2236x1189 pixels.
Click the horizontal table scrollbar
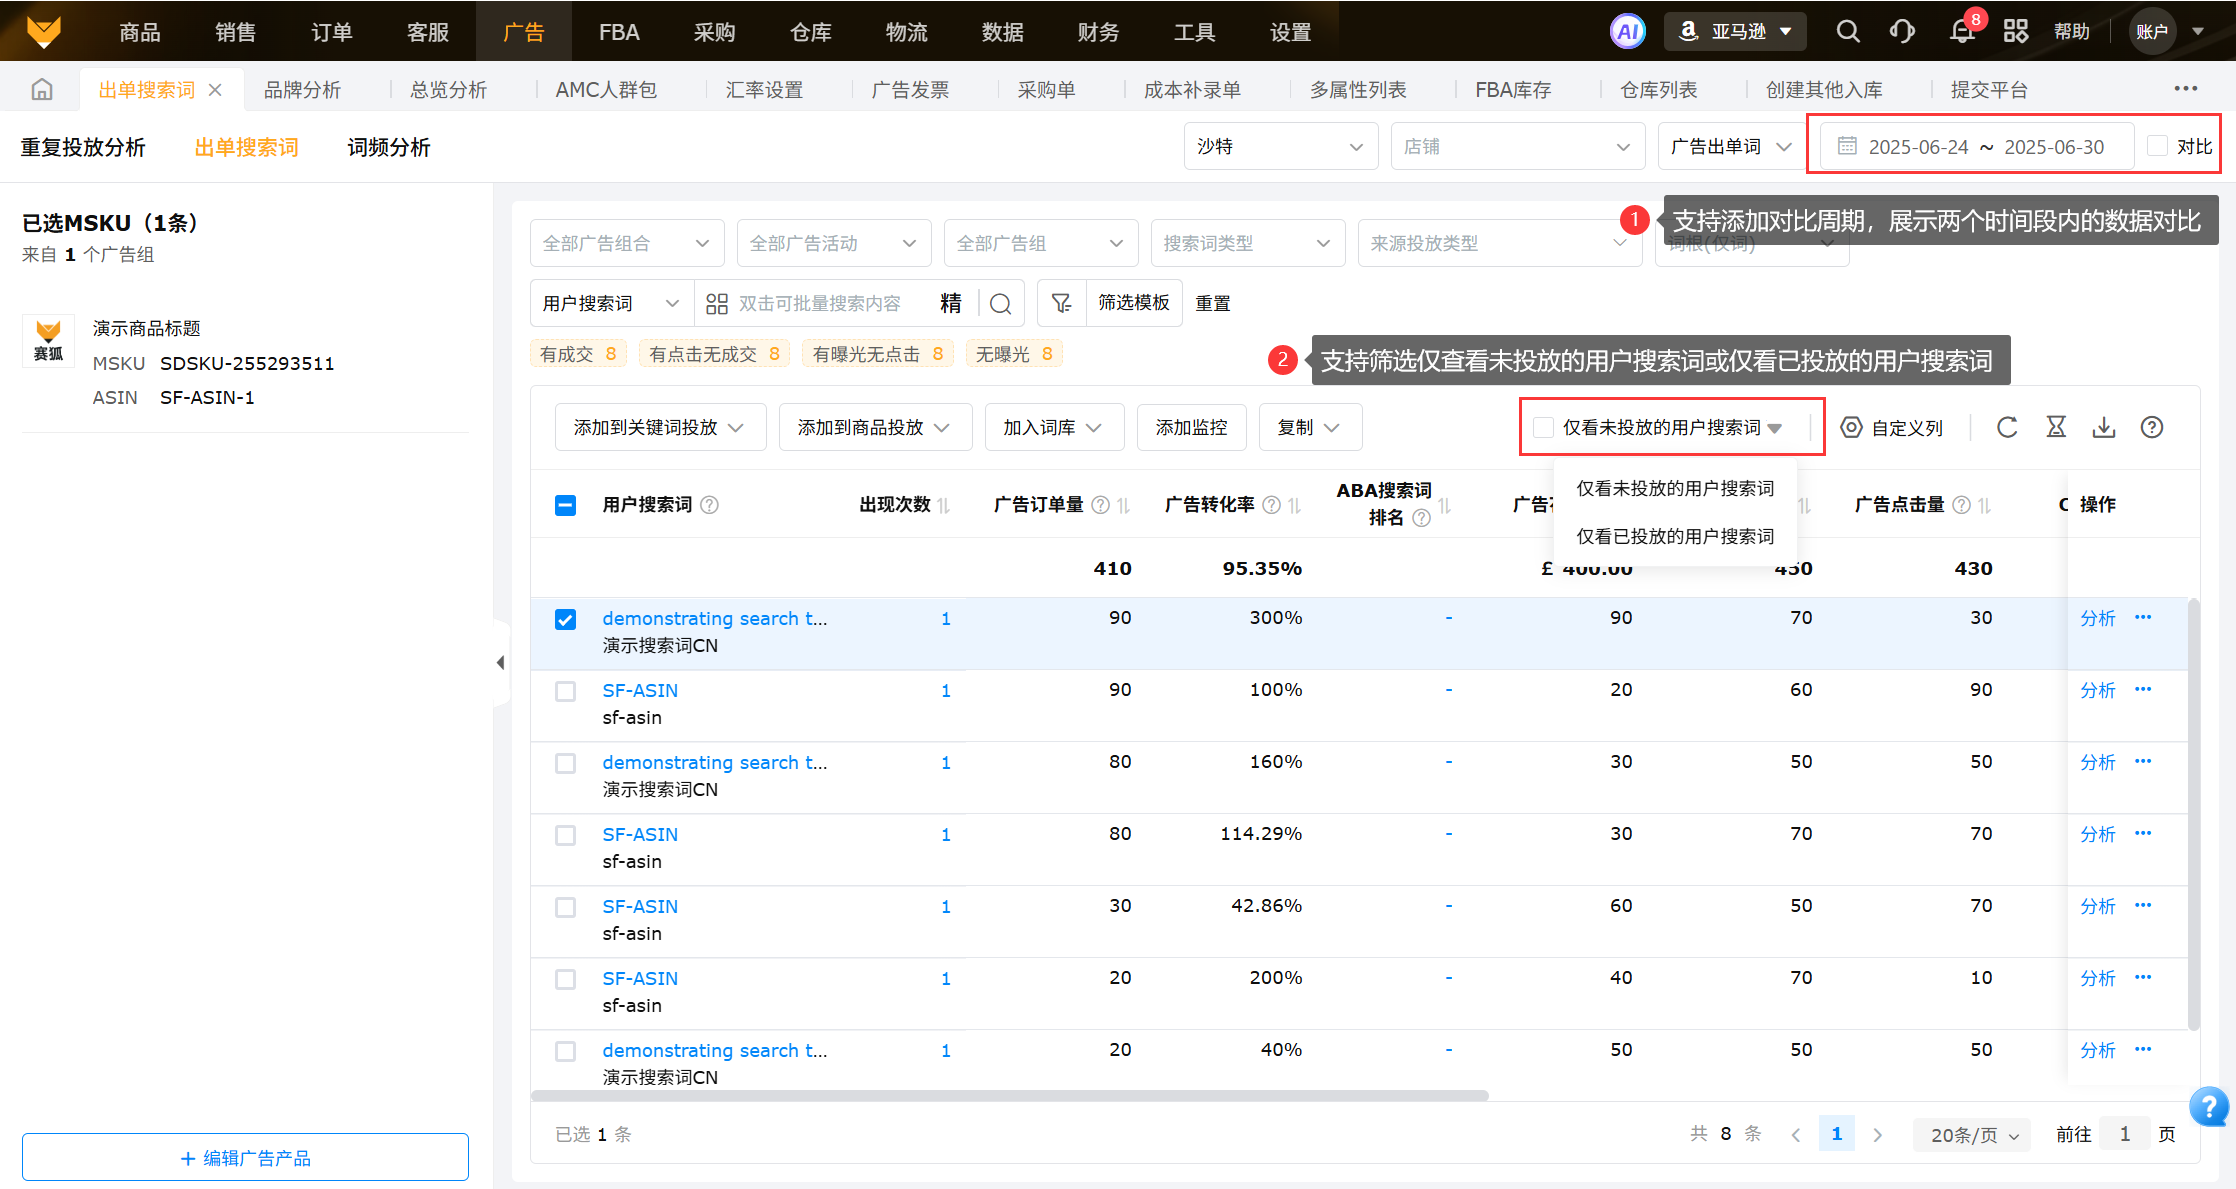click(x=1010, y=1095)
